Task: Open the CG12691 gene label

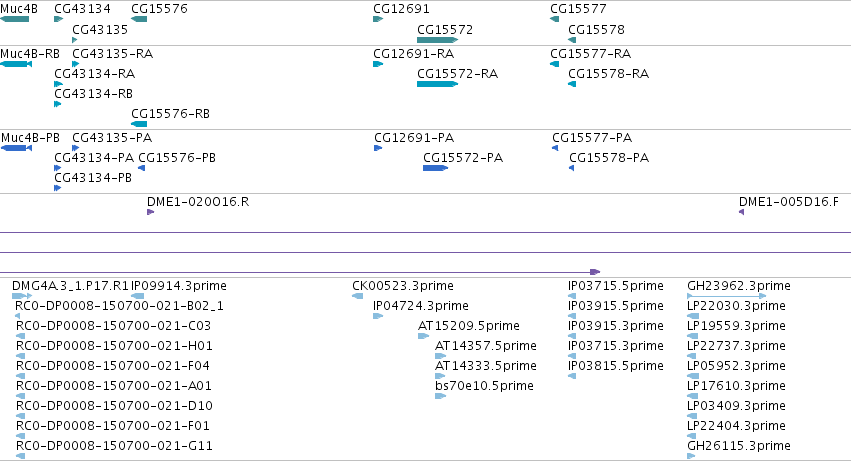Action: [401, 9]
